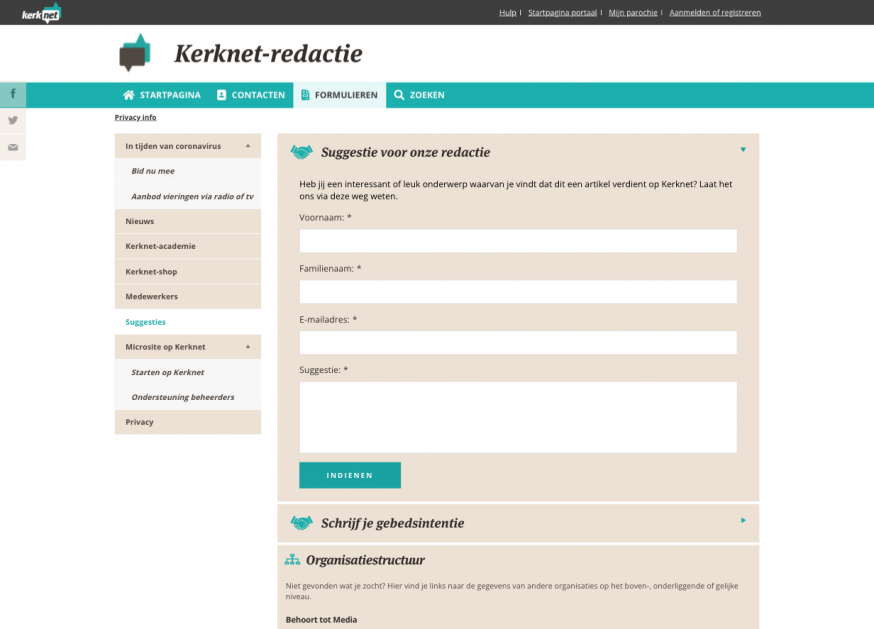The height and width of the screenshot is (629, 874).
Task: Click the Organisatiestructuur hierarchy icon
Action: [292, 559]
